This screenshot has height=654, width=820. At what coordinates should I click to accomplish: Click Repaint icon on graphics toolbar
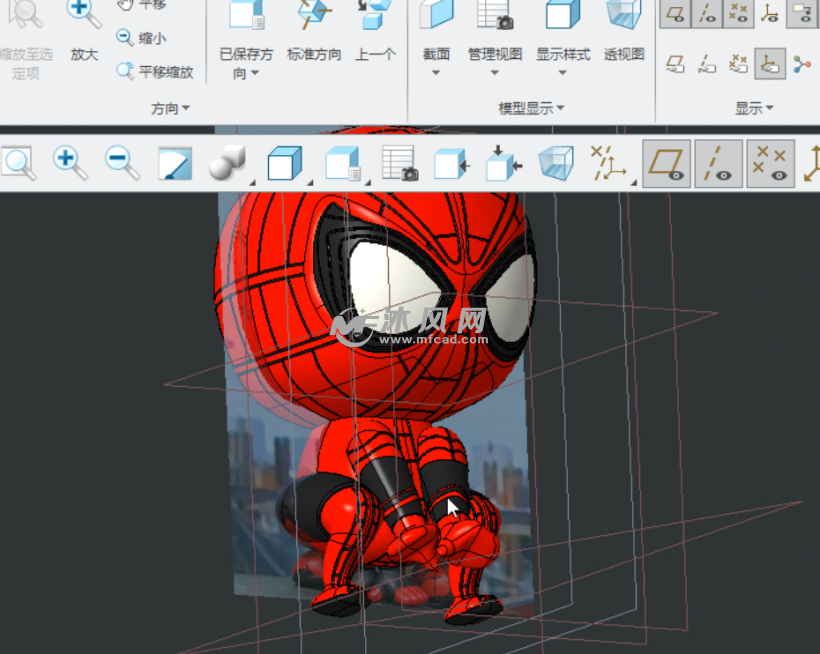tap(175, 164)
